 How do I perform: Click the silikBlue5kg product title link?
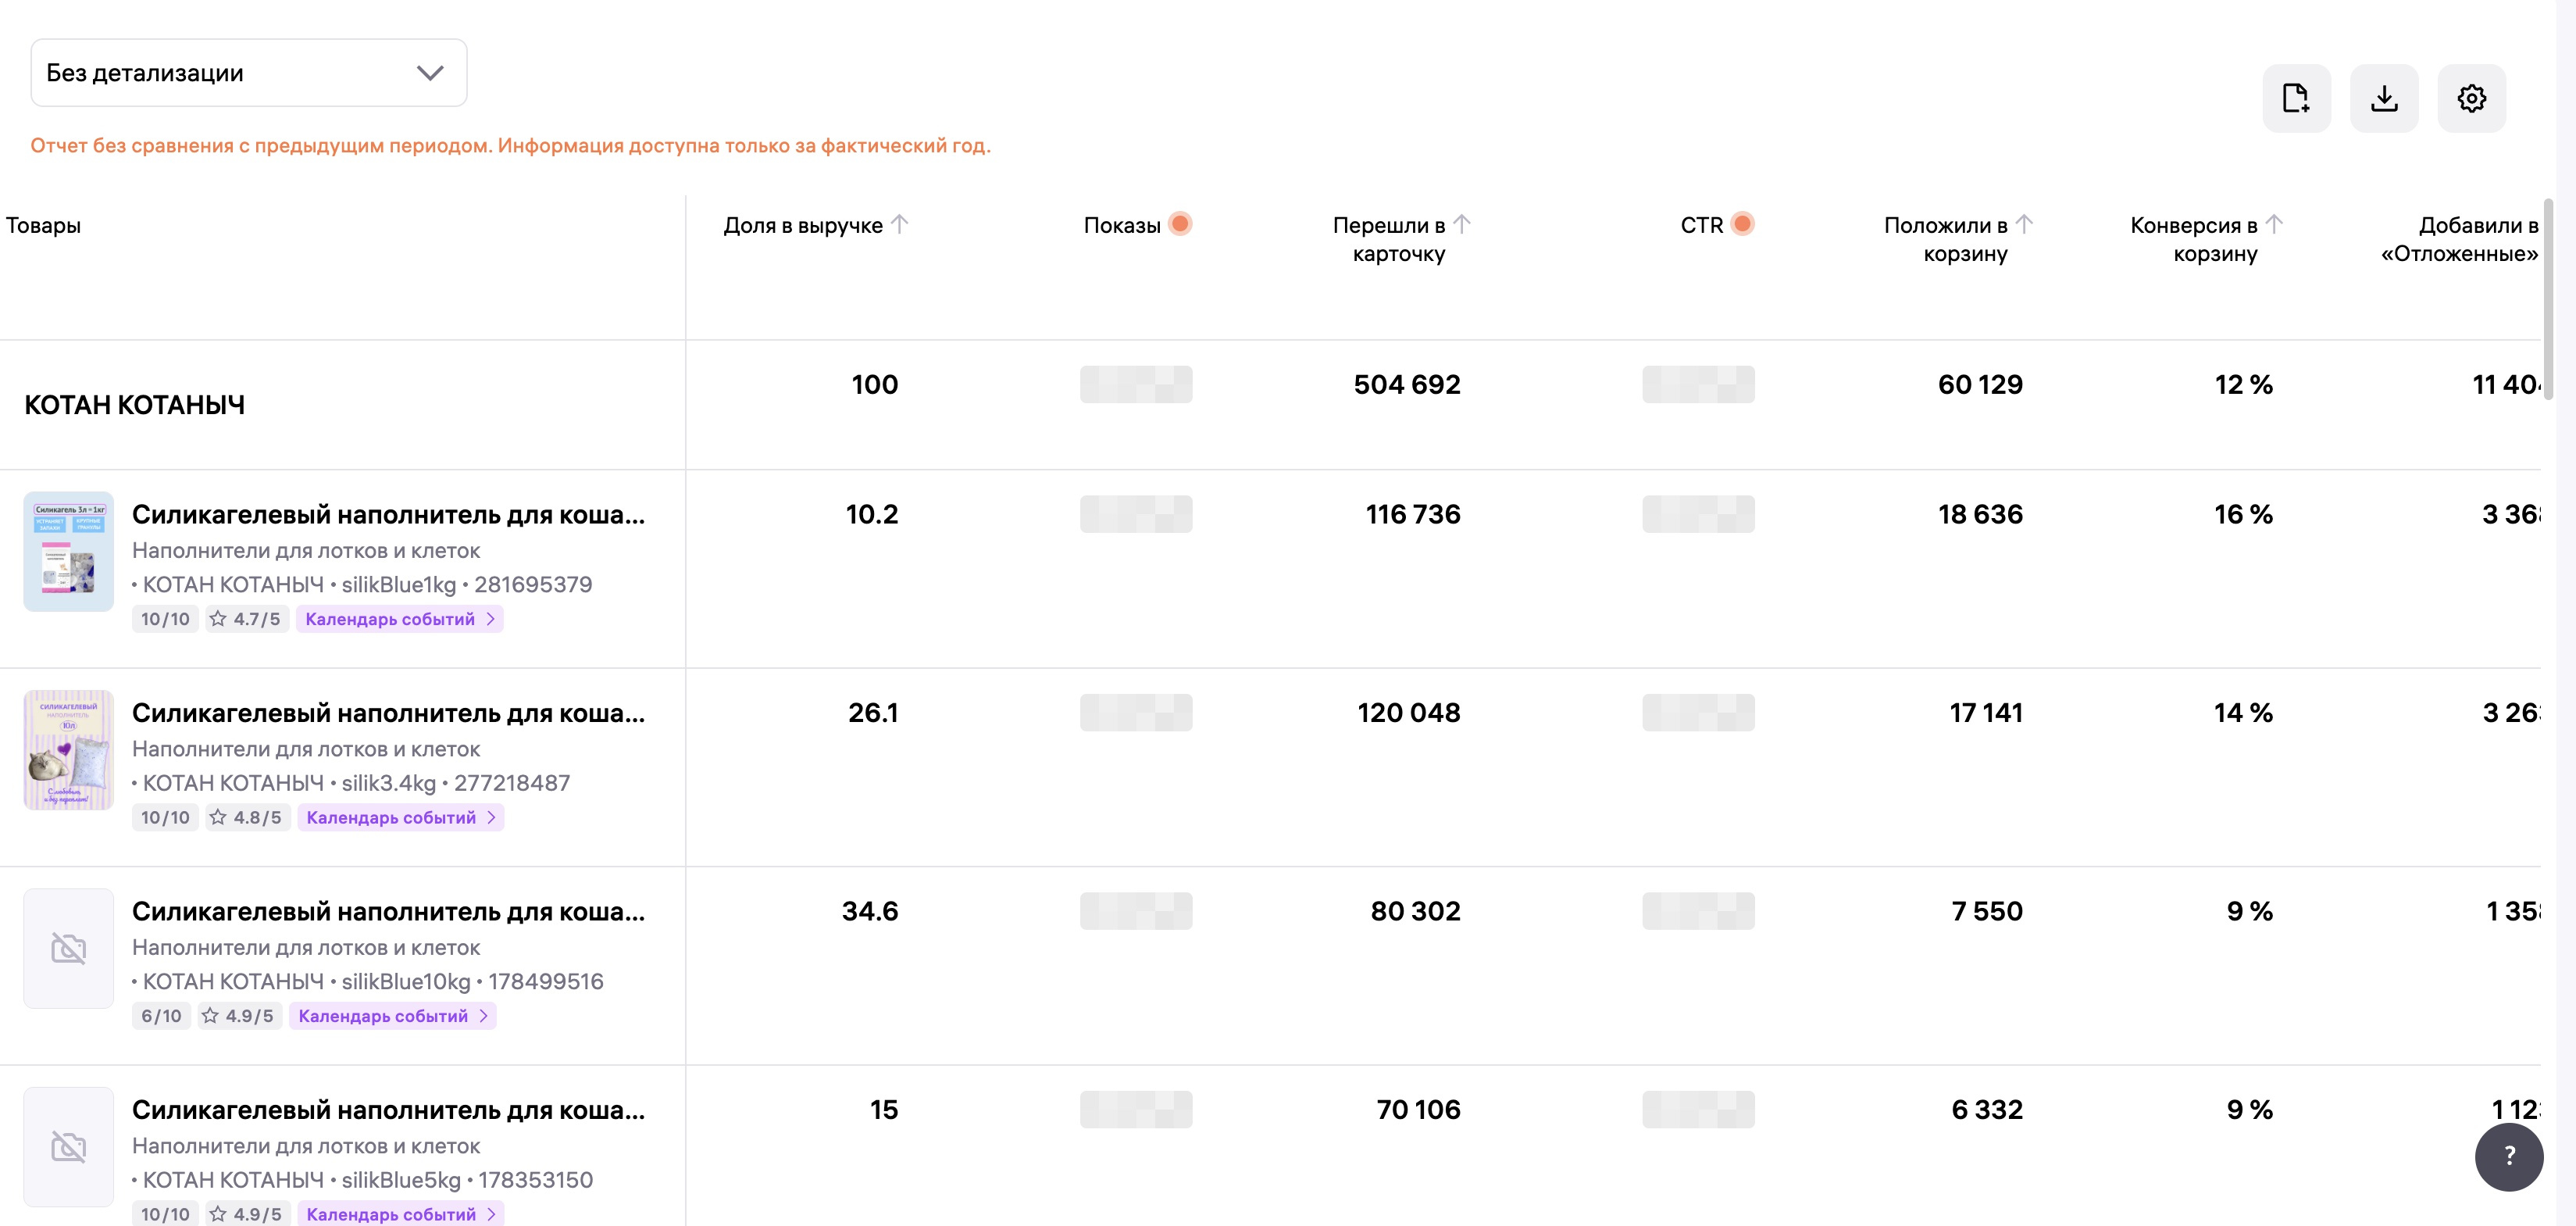[x=388, y=1109]
